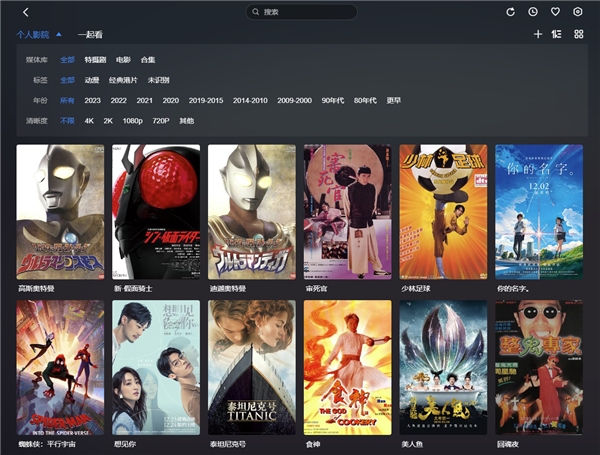The height and width of the screenshot is (455, 600).
Task: Filter by 90年代 decade
Action: point(333,100)
